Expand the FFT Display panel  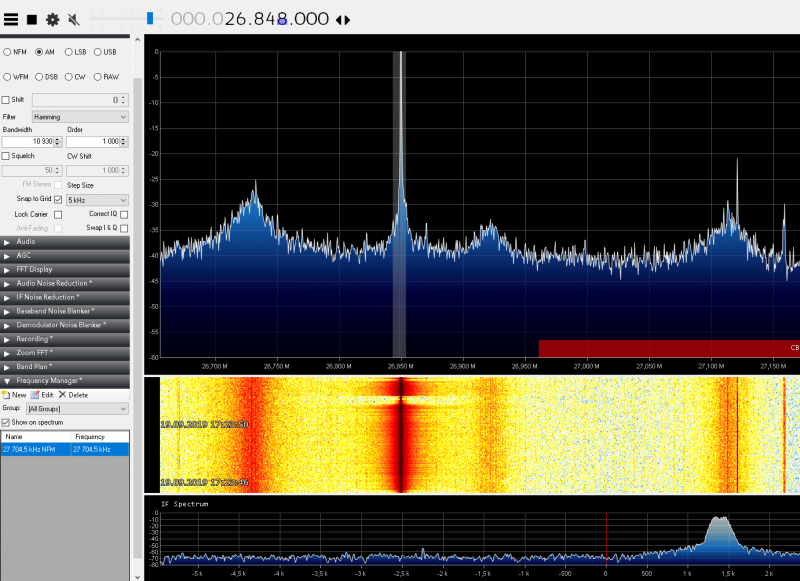click(65, 269)
